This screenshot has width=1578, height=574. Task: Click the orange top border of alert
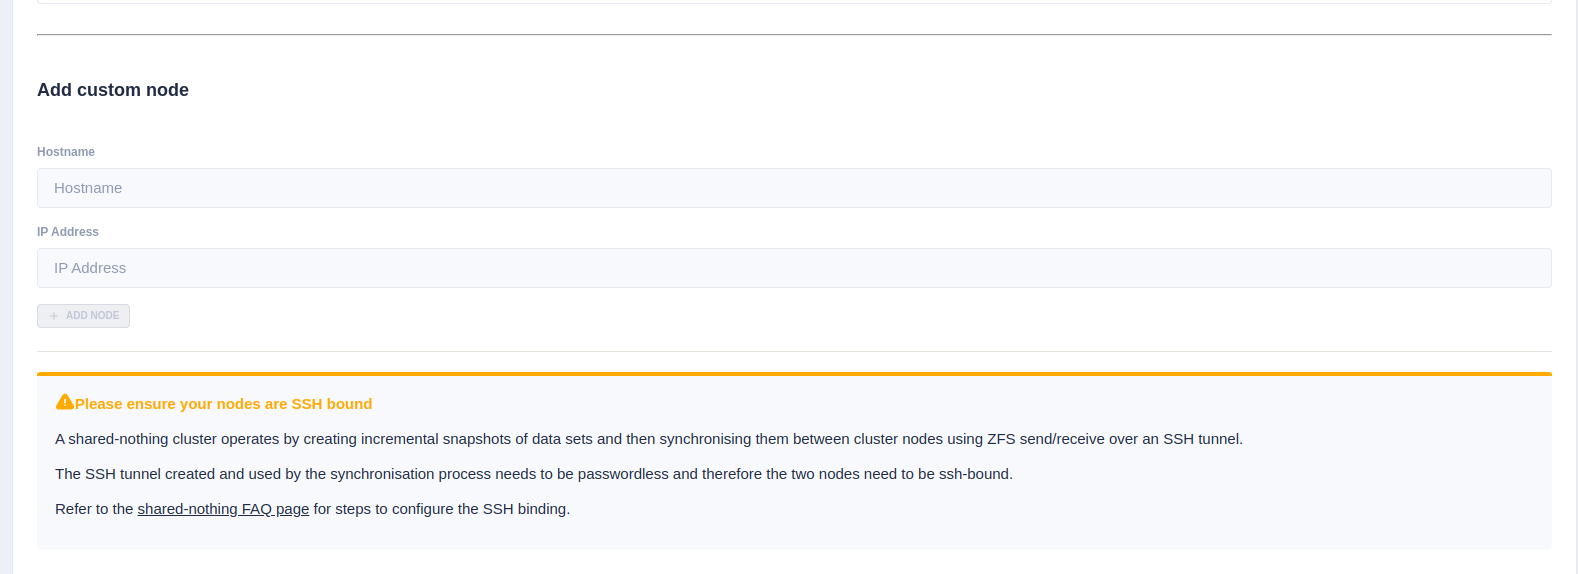point(794,374)
